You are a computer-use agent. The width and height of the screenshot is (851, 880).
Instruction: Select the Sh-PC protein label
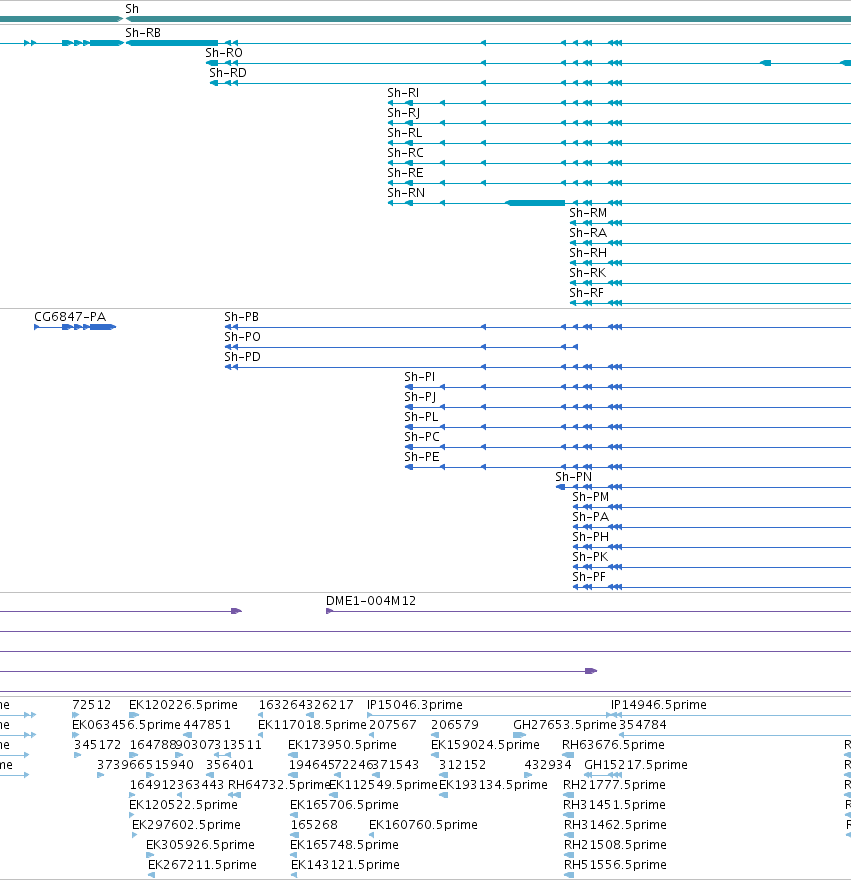tap(422, 437)
